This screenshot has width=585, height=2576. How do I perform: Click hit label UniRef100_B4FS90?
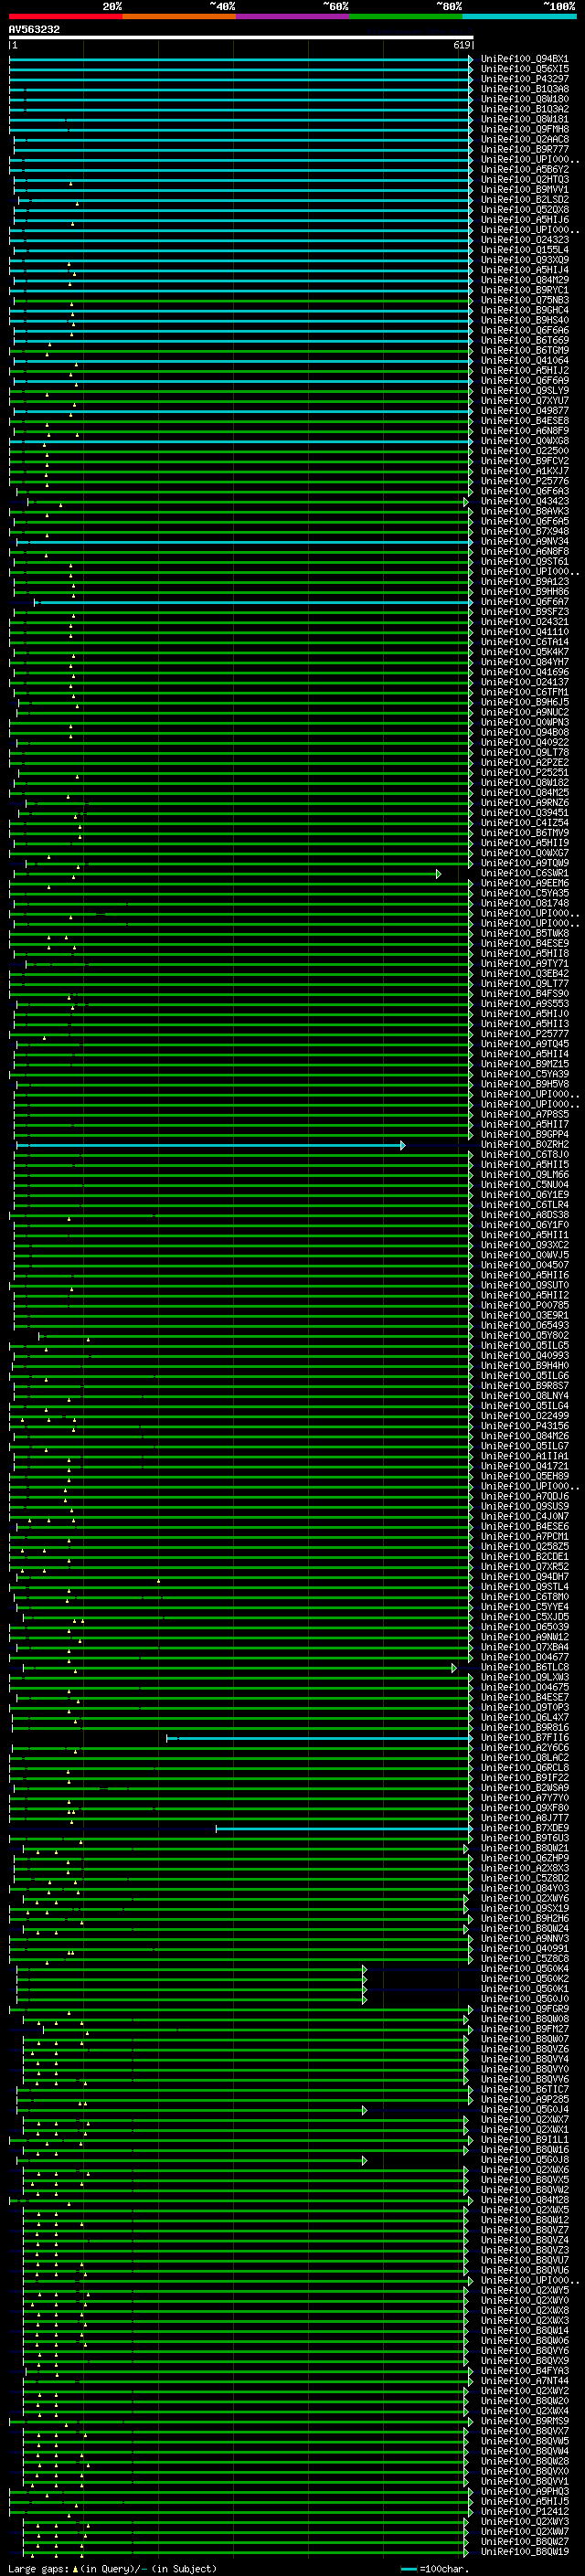[x=525, y=995]
